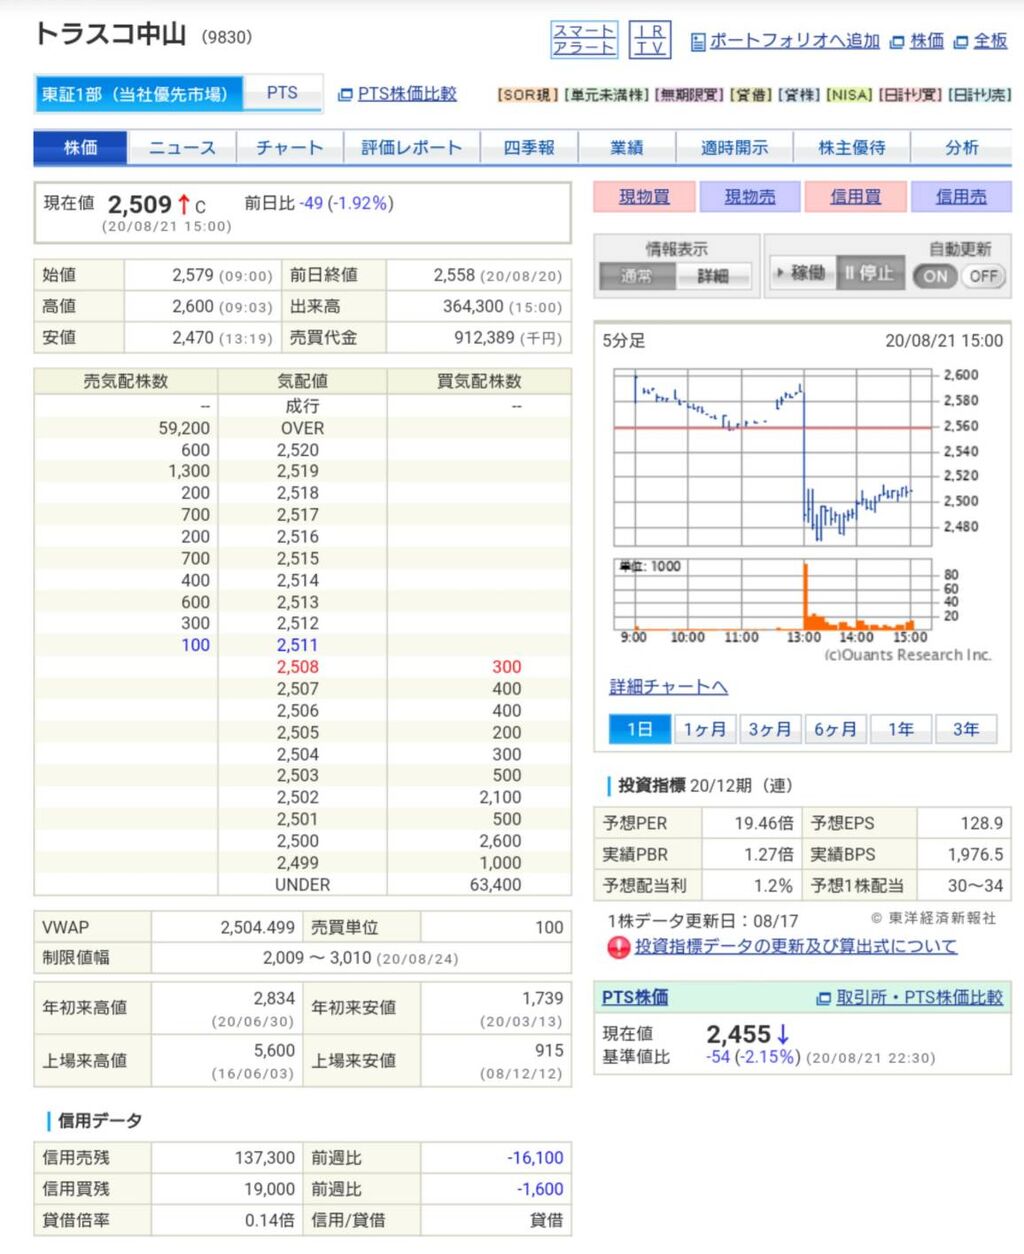Click the NISA tag label

pos(848,95)
